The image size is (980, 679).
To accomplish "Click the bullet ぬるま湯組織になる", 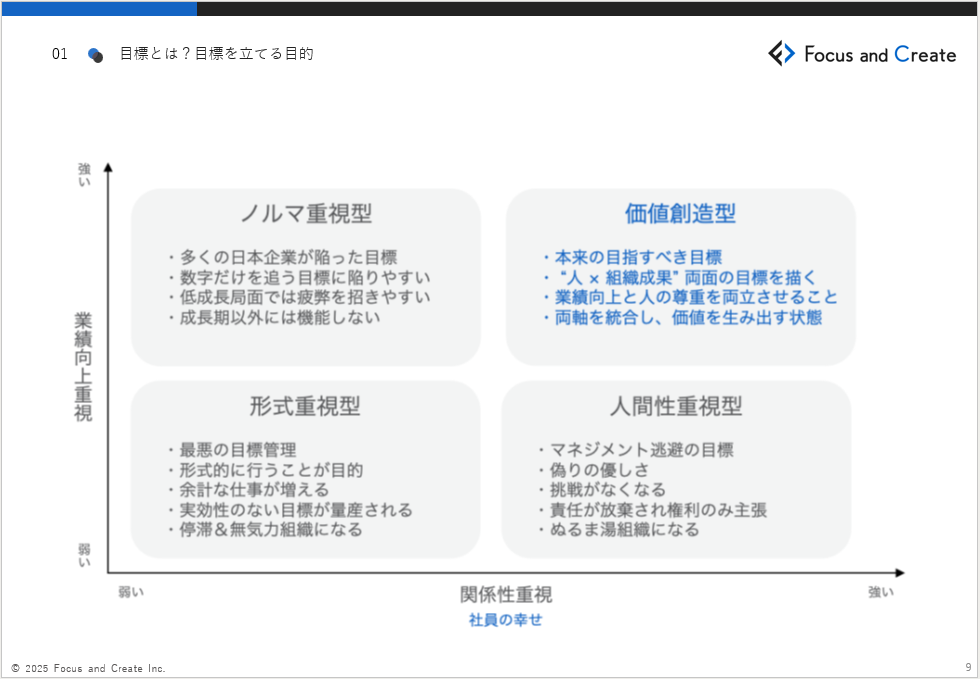I will (x=625, y=529).
